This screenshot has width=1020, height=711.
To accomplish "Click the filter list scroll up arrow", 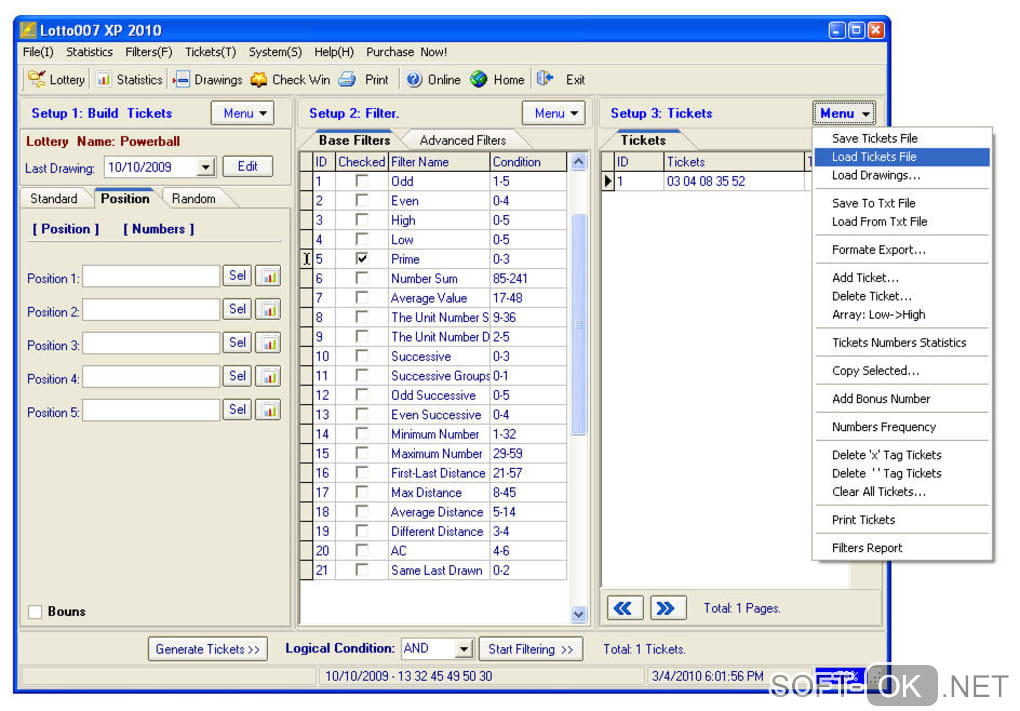I will pyautogui.click(x=578, y=162).
